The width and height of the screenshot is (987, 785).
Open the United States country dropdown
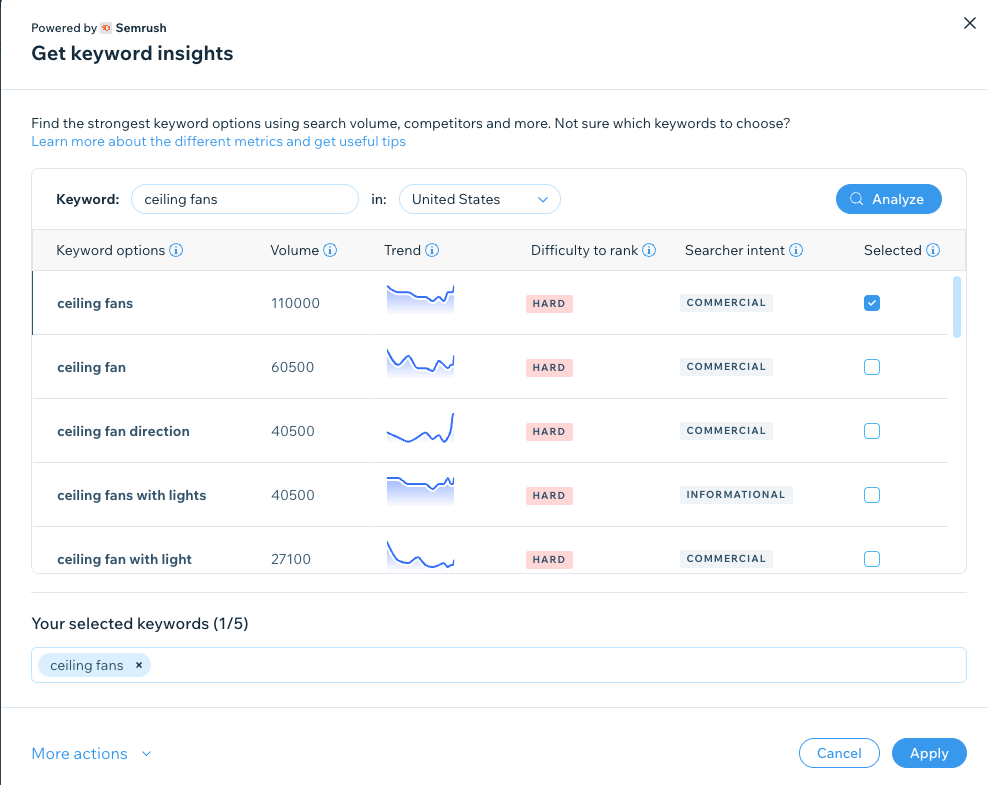480,199
